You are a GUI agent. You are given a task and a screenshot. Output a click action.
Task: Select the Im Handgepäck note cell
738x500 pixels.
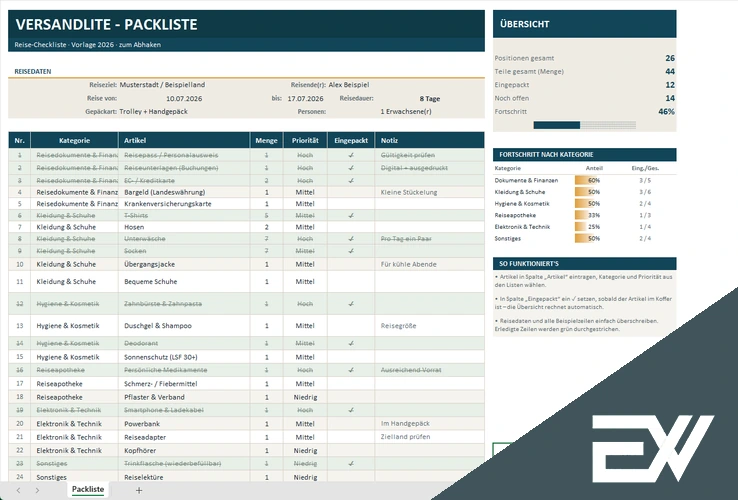pos(430,424)
